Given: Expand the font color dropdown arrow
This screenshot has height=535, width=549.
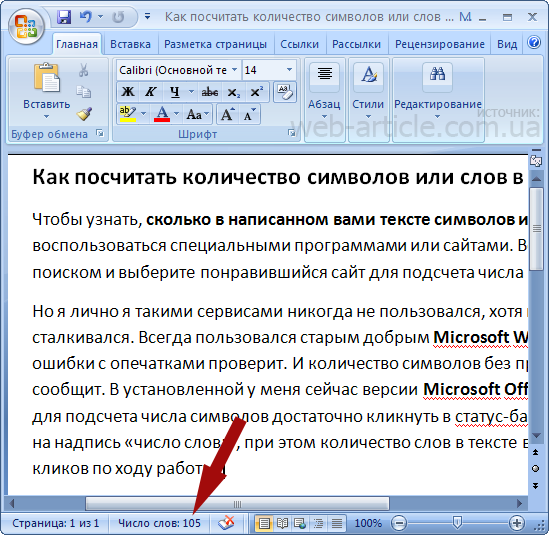Looking at the screenshot, I should (x=176, y=114).
